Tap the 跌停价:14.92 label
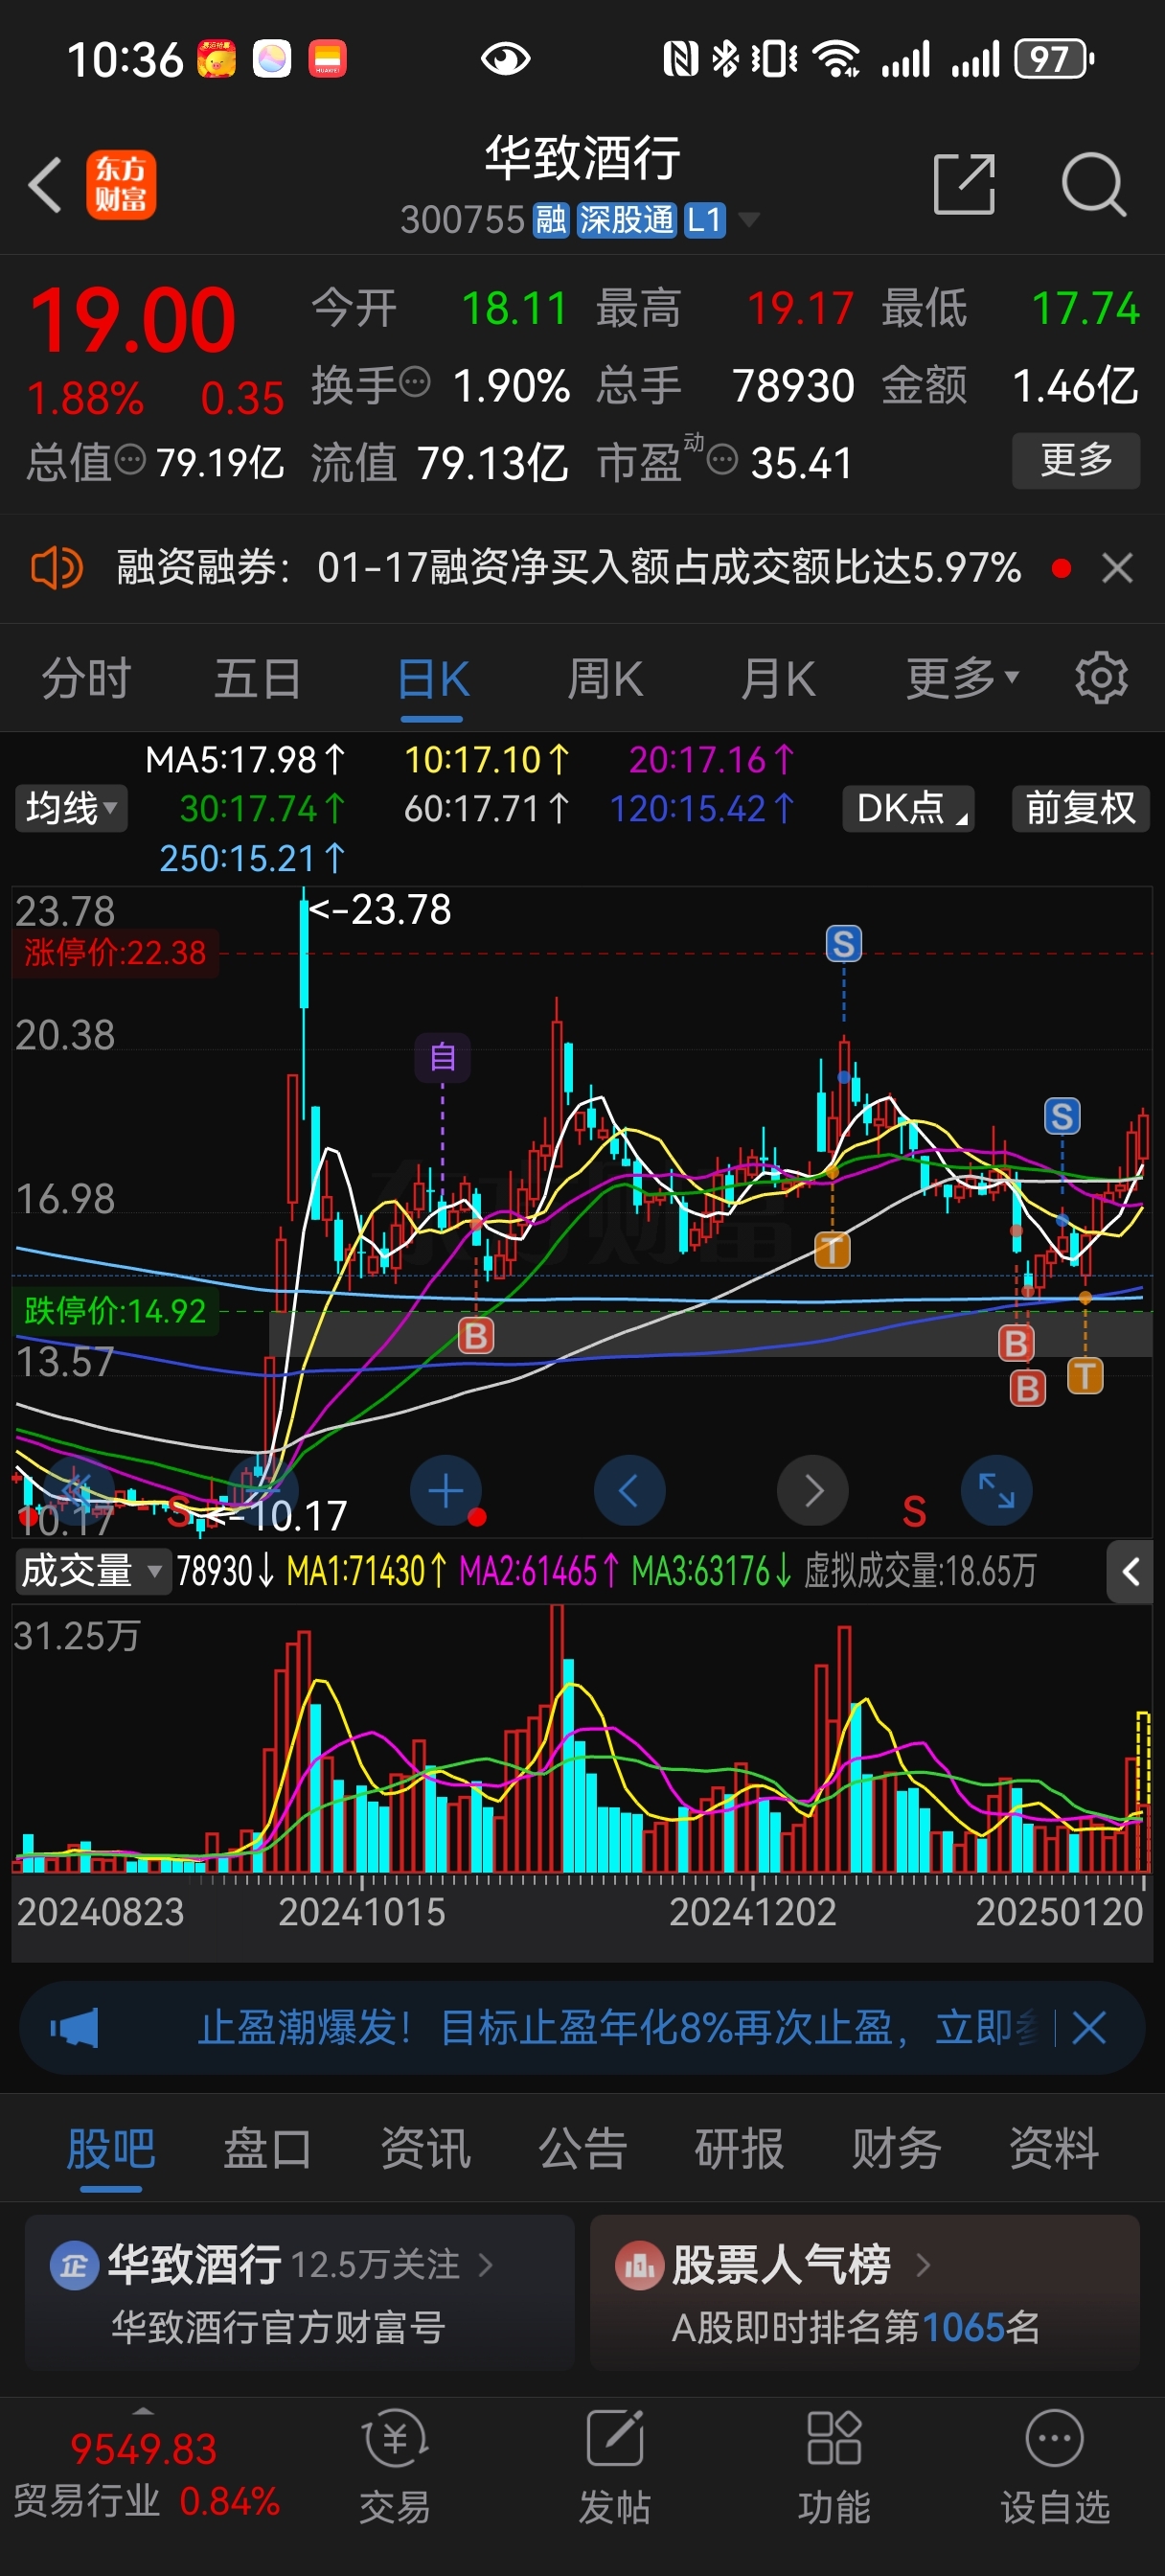Viewport: 1165px width, 2576px height. point(115,1310)
